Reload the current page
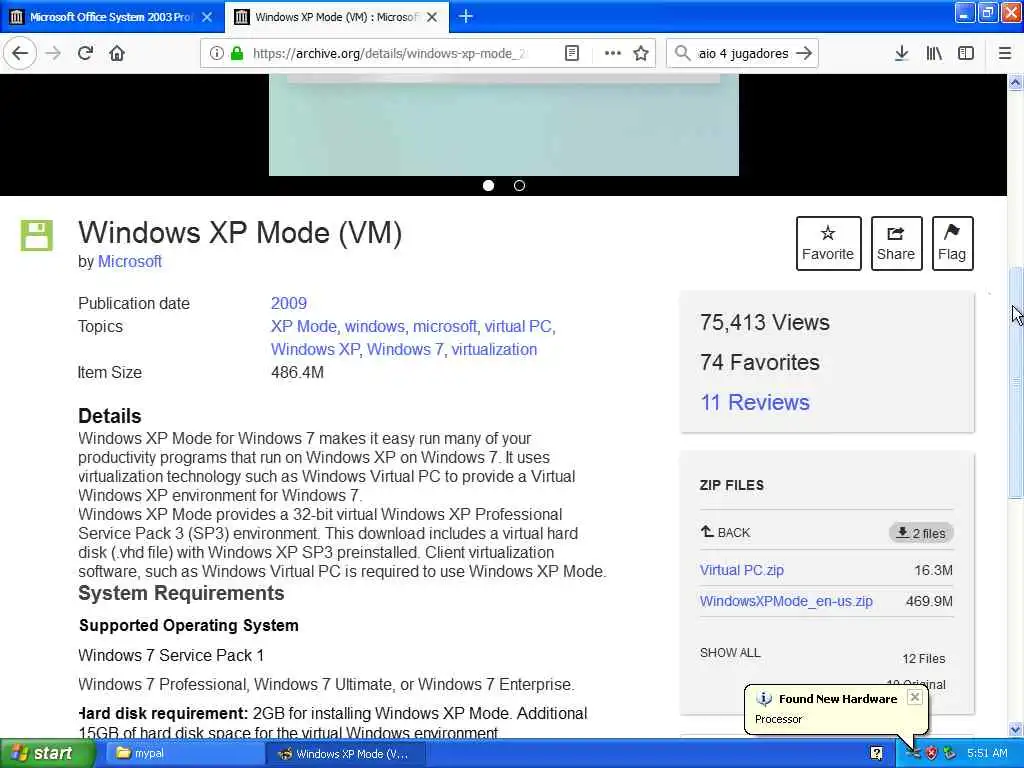This screenshot has width=1024, height=768. tap(86, 53)
